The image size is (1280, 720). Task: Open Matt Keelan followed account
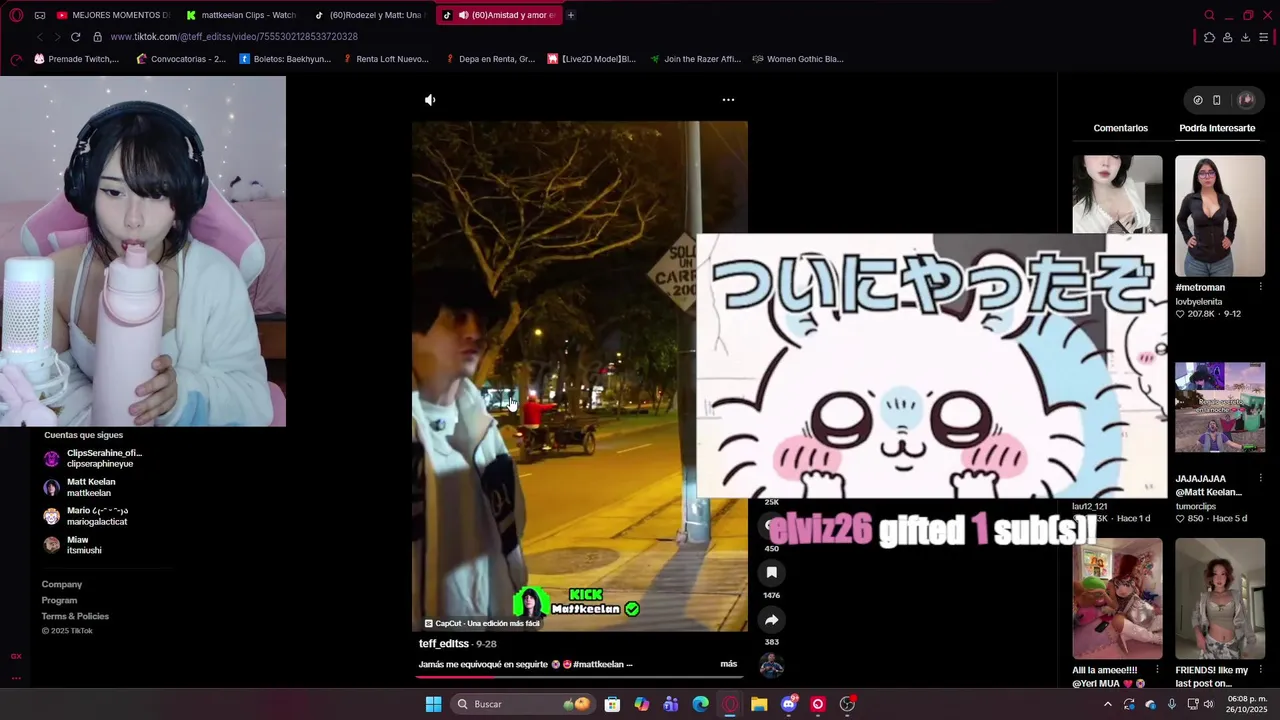tap(80, 487)
